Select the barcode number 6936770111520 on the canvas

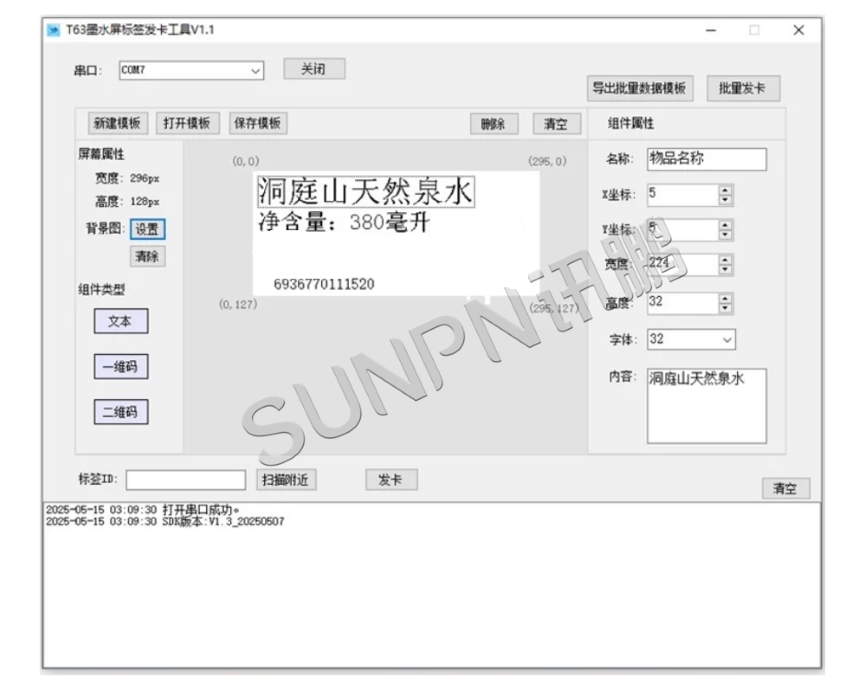[x=324, y=284]
